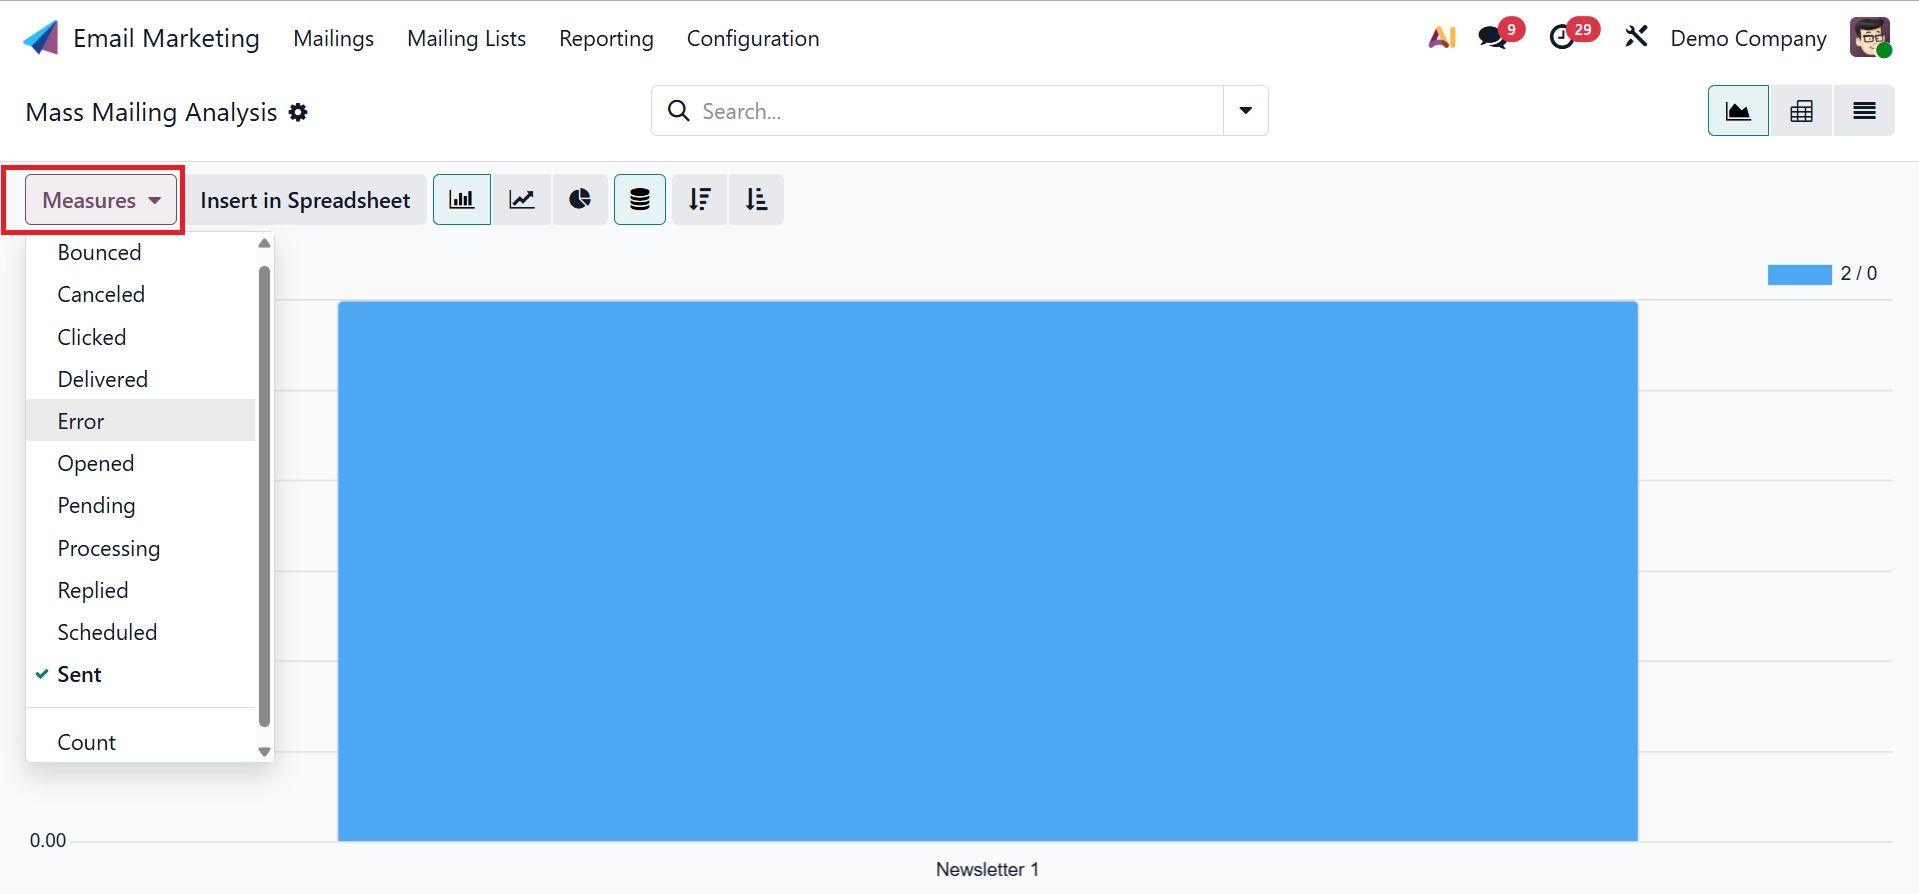This screenshot has width=1919, height=894.
Task: Open the conversations chat icon
Action: pyautogui.click(x=1493, y=38)
